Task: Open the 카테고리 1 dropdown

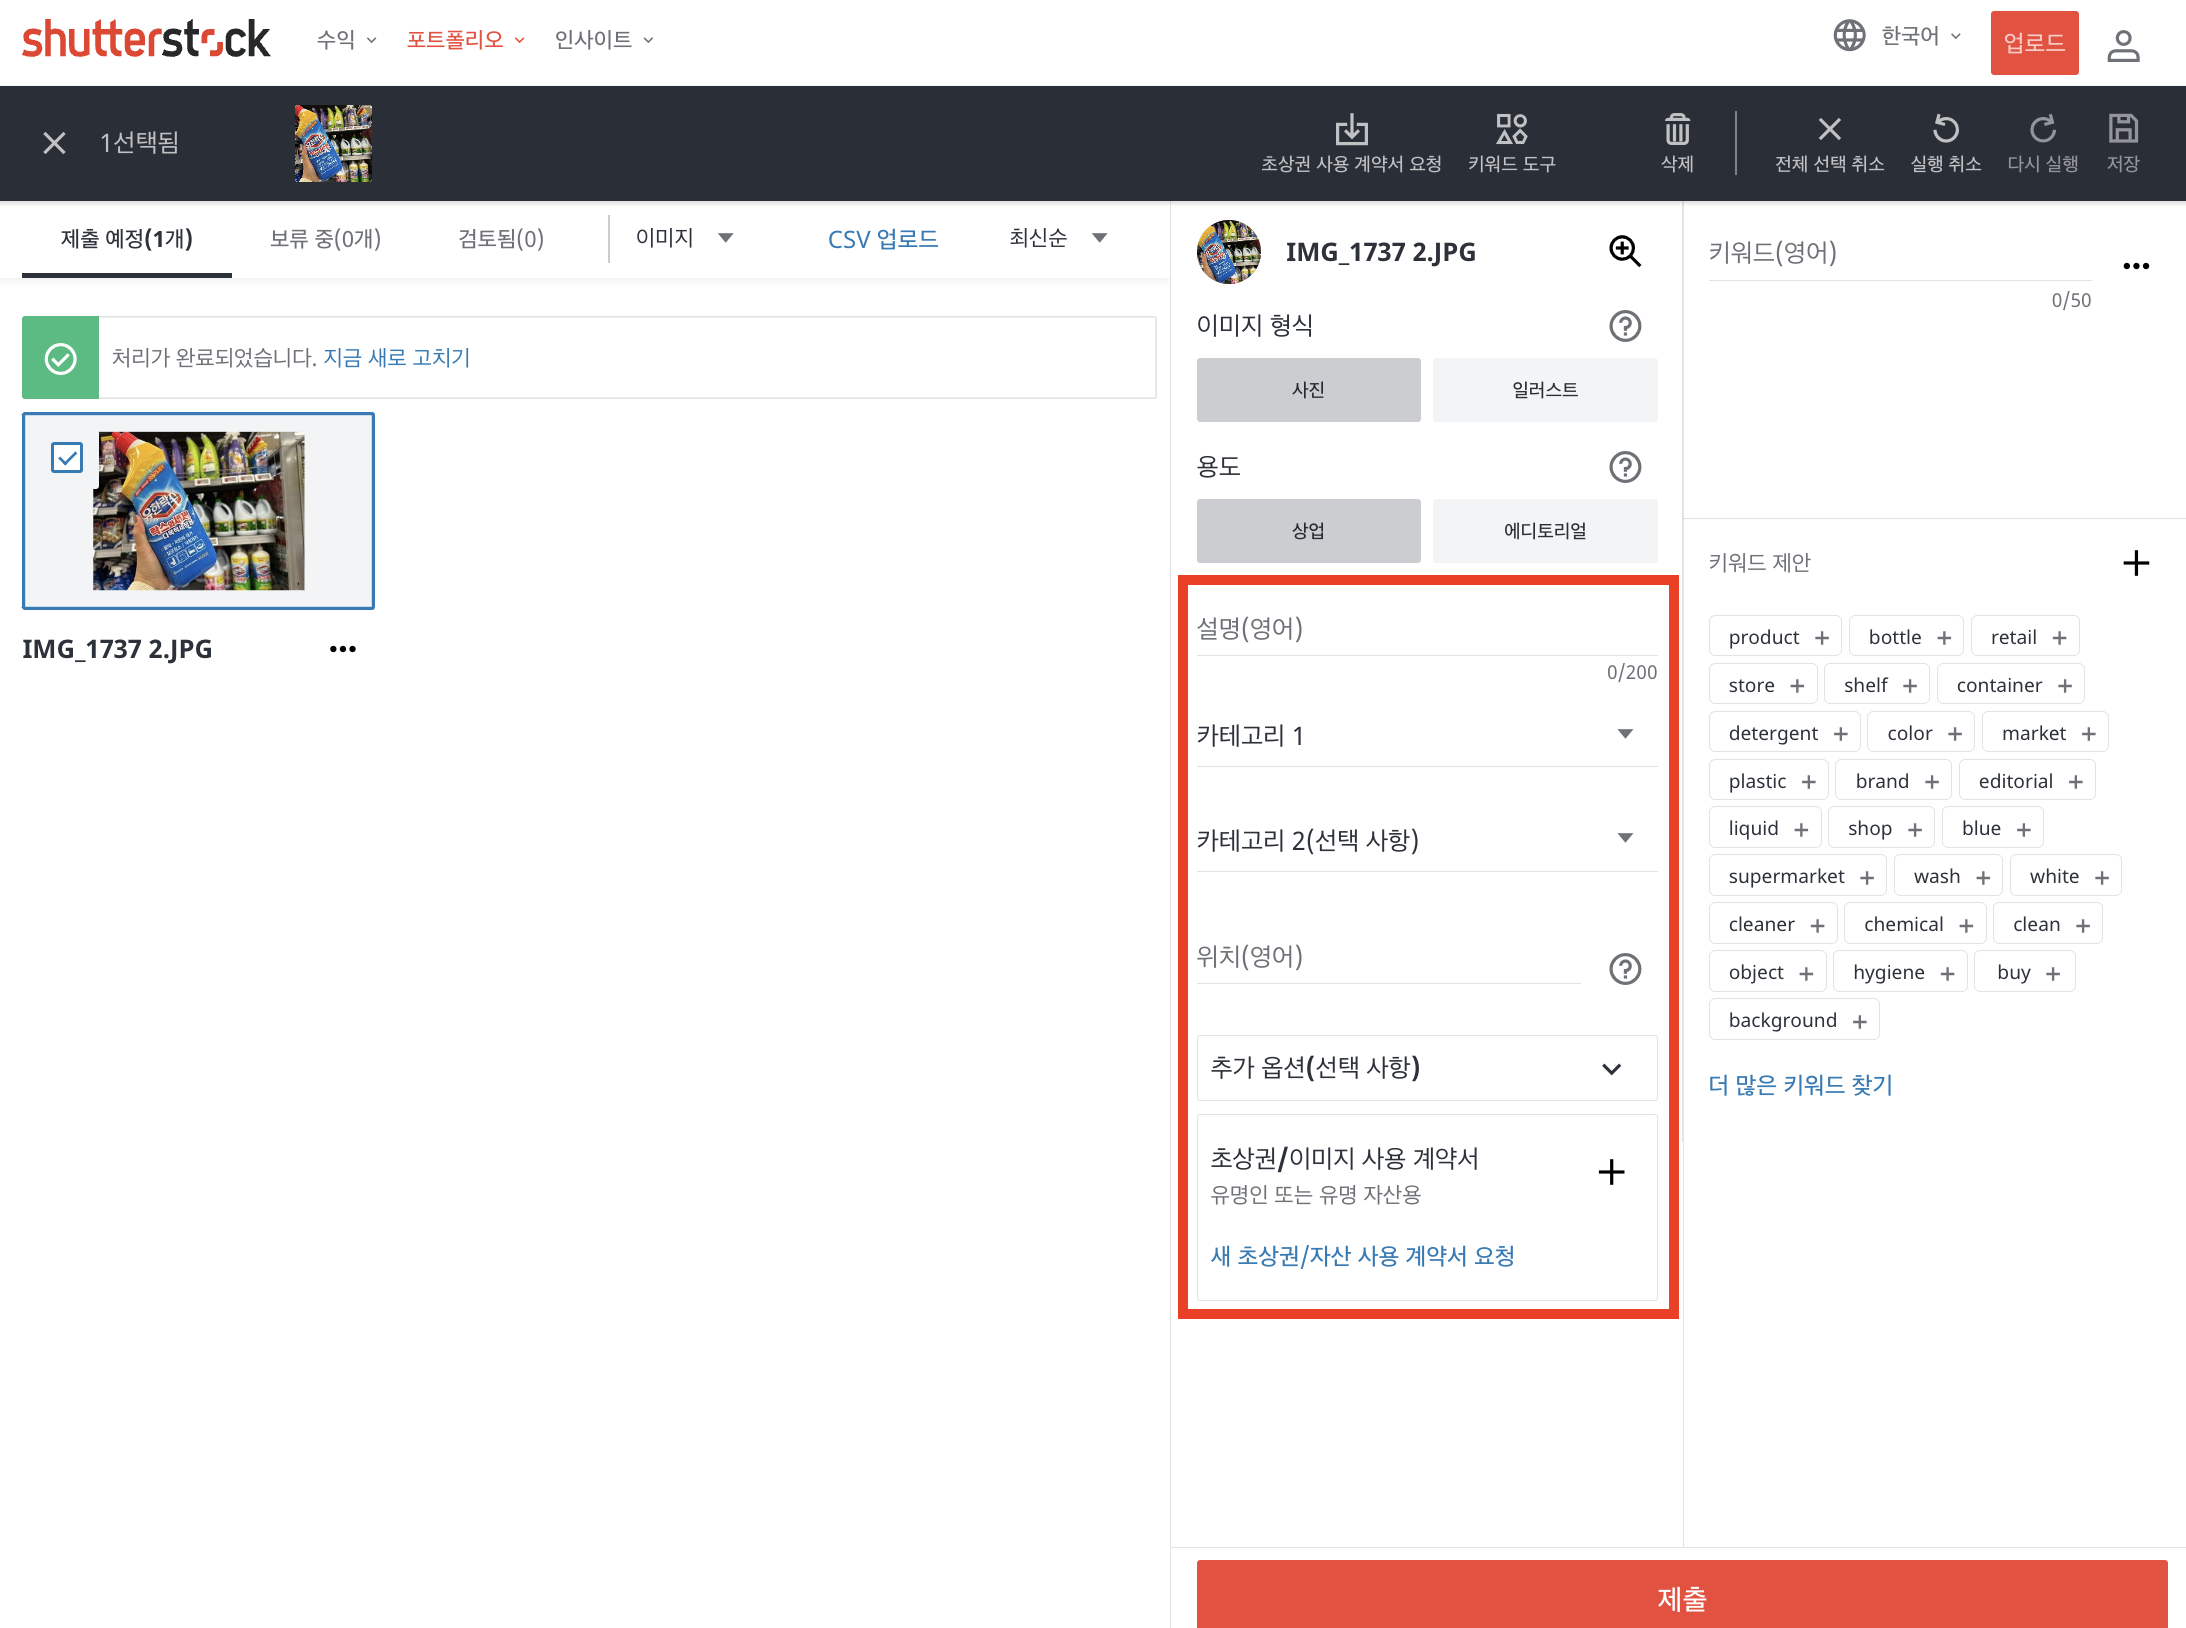Action: tap(1426, 735)
